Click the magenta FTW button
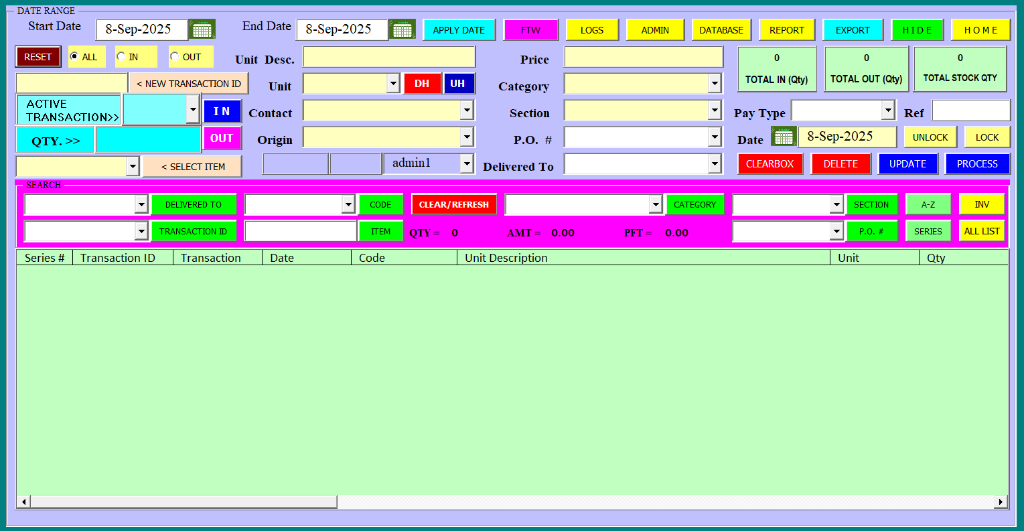 (531, 30)
